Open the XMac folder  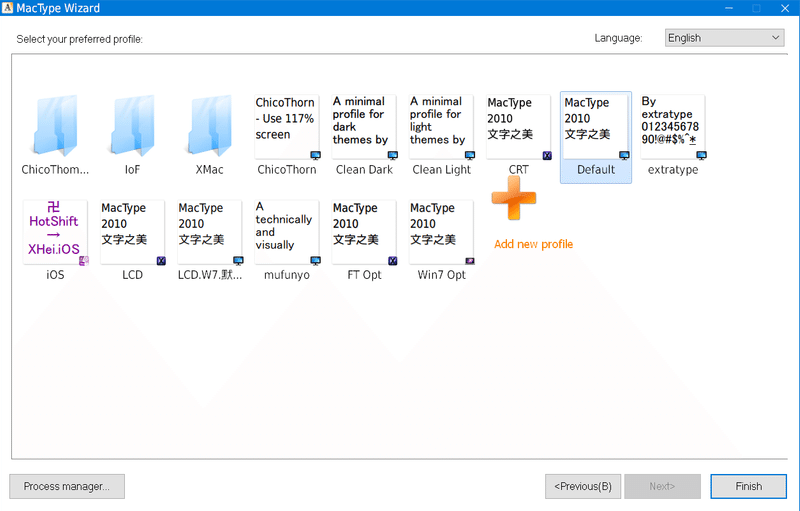coord(209,126)
